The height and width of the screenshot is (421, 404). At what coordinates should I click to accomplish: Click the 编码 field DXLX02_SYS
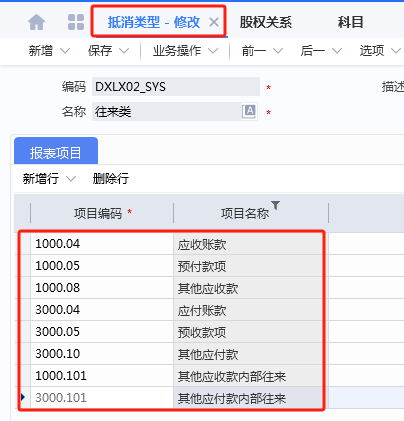176,87
